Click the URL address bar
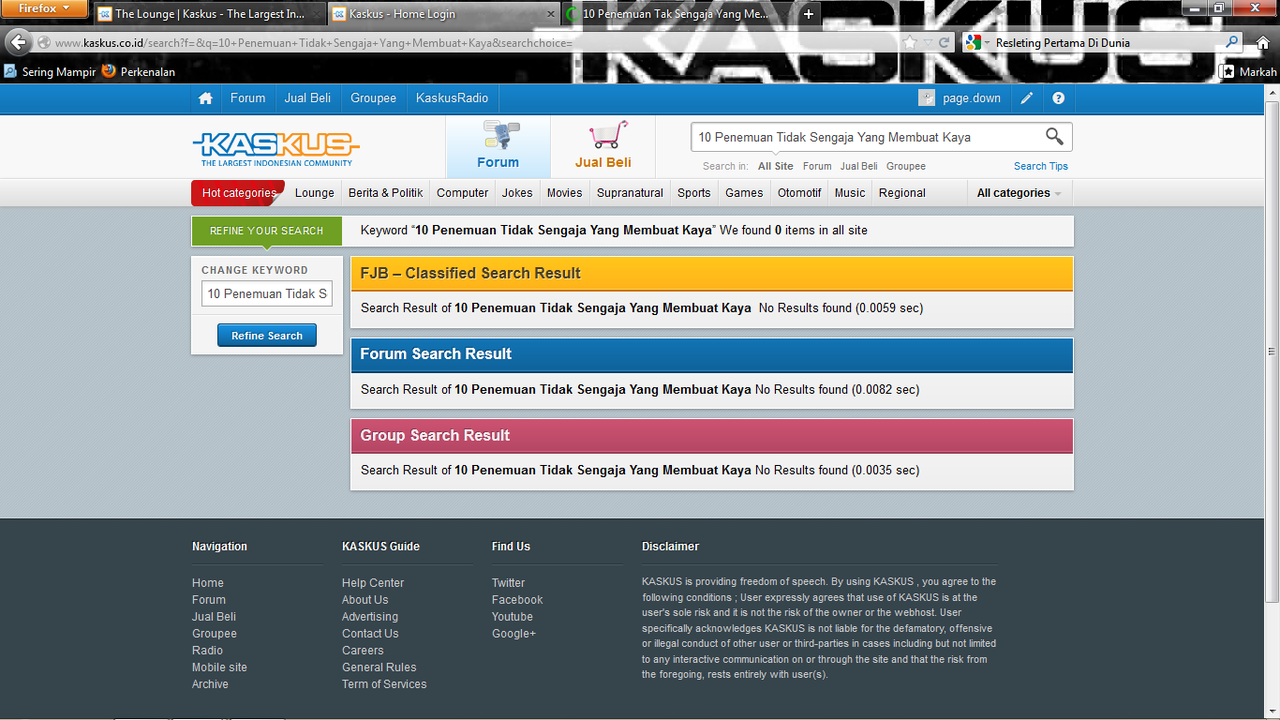This screenshot has height=720, width=1280. coord(470,43)
